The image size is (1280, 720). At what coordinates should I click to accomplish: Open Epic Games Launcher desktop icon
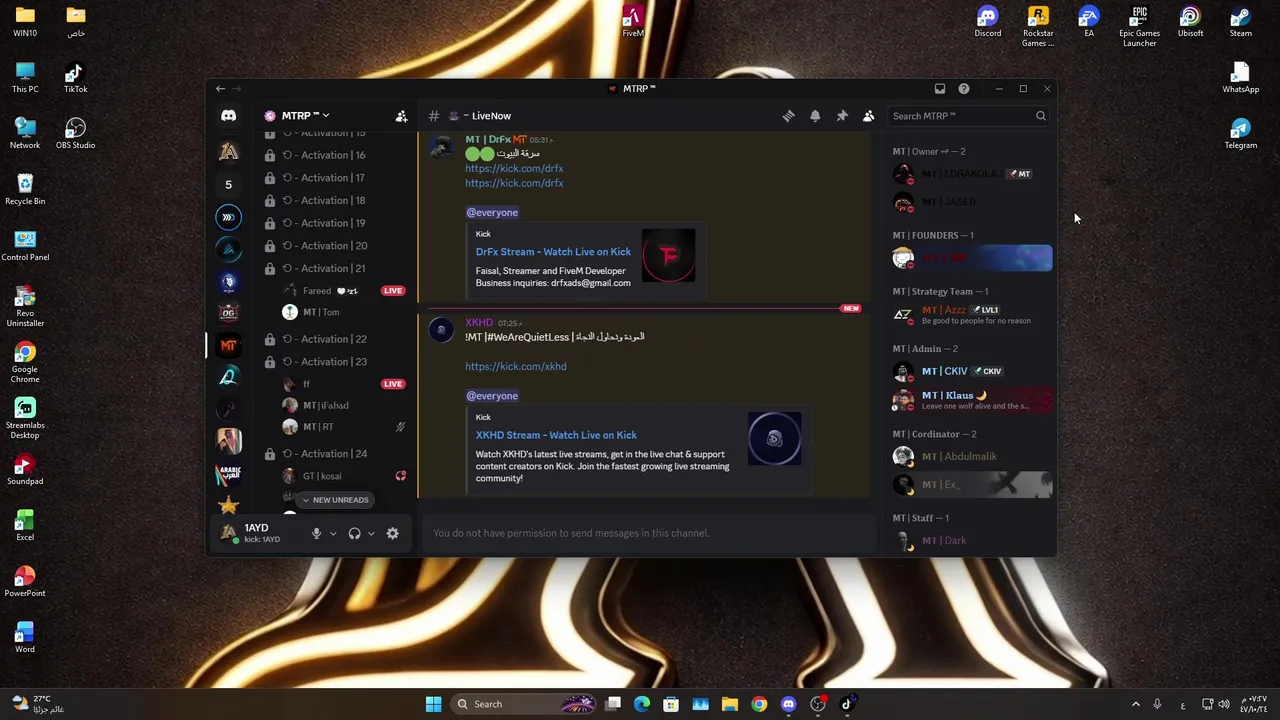pos(1139,27)
